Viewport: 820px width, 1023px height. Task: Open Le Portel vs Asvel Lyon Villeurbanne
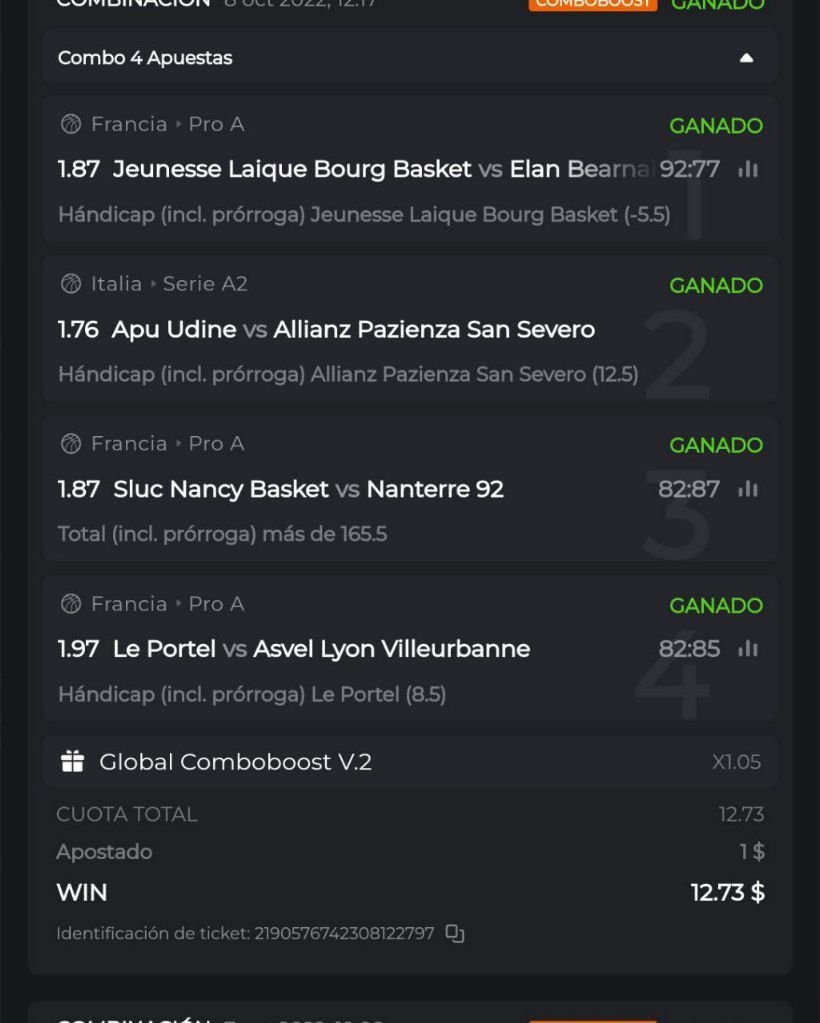(321, 649)
